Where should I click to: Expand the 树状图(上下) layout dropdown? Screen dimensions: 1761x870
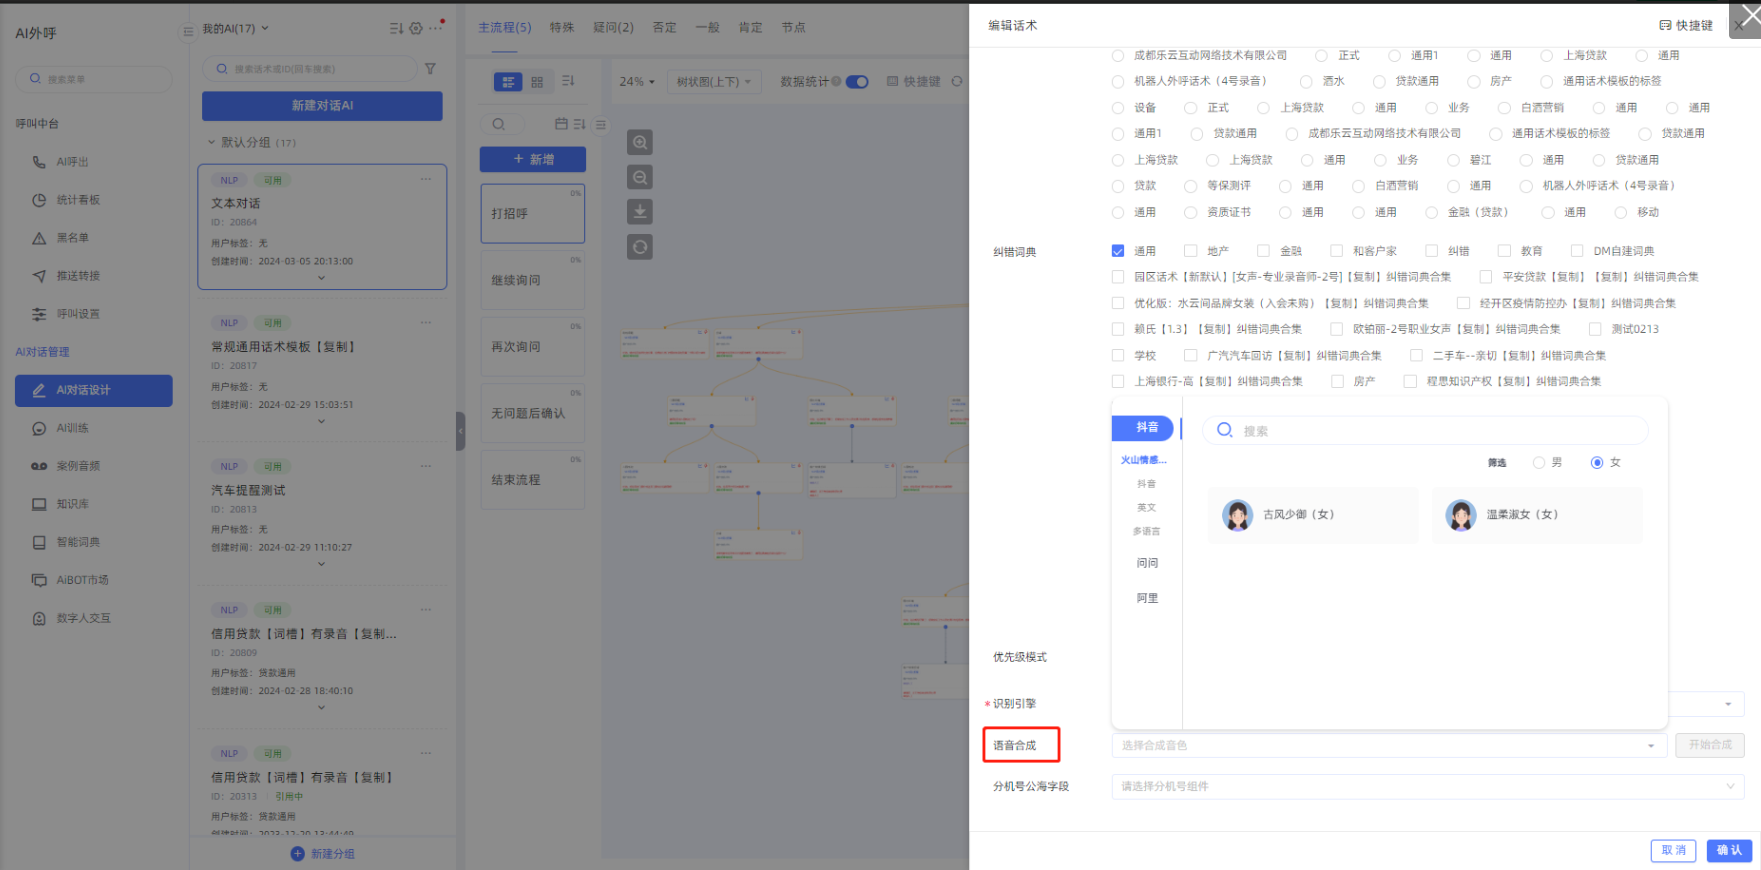[x=714, y=82]
